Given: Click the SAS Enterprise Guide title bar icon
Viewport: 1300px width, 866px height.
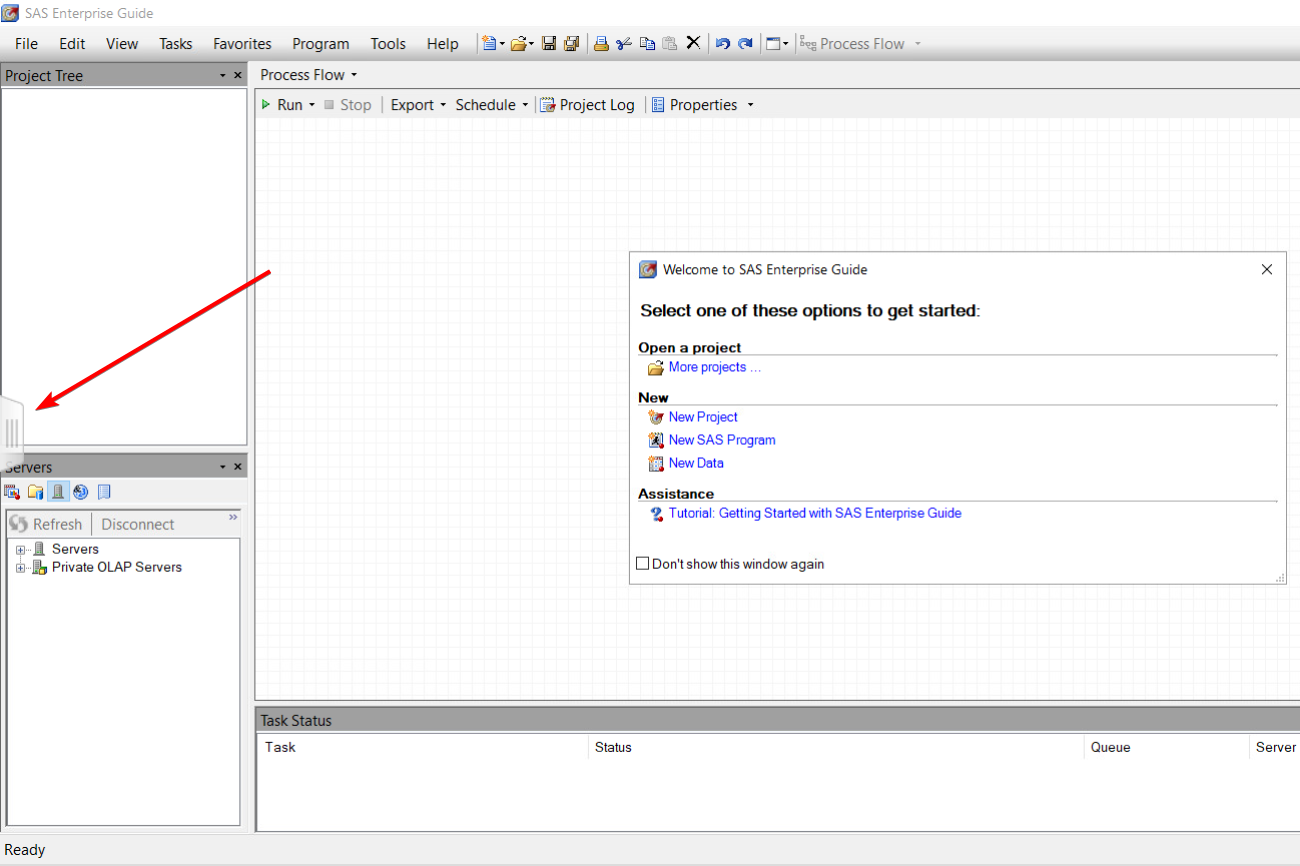Looking at the screenshot, I should (x=10, y=13).
